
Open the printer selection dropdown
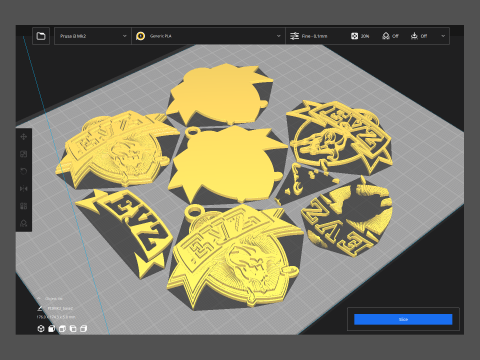point(93,36)
